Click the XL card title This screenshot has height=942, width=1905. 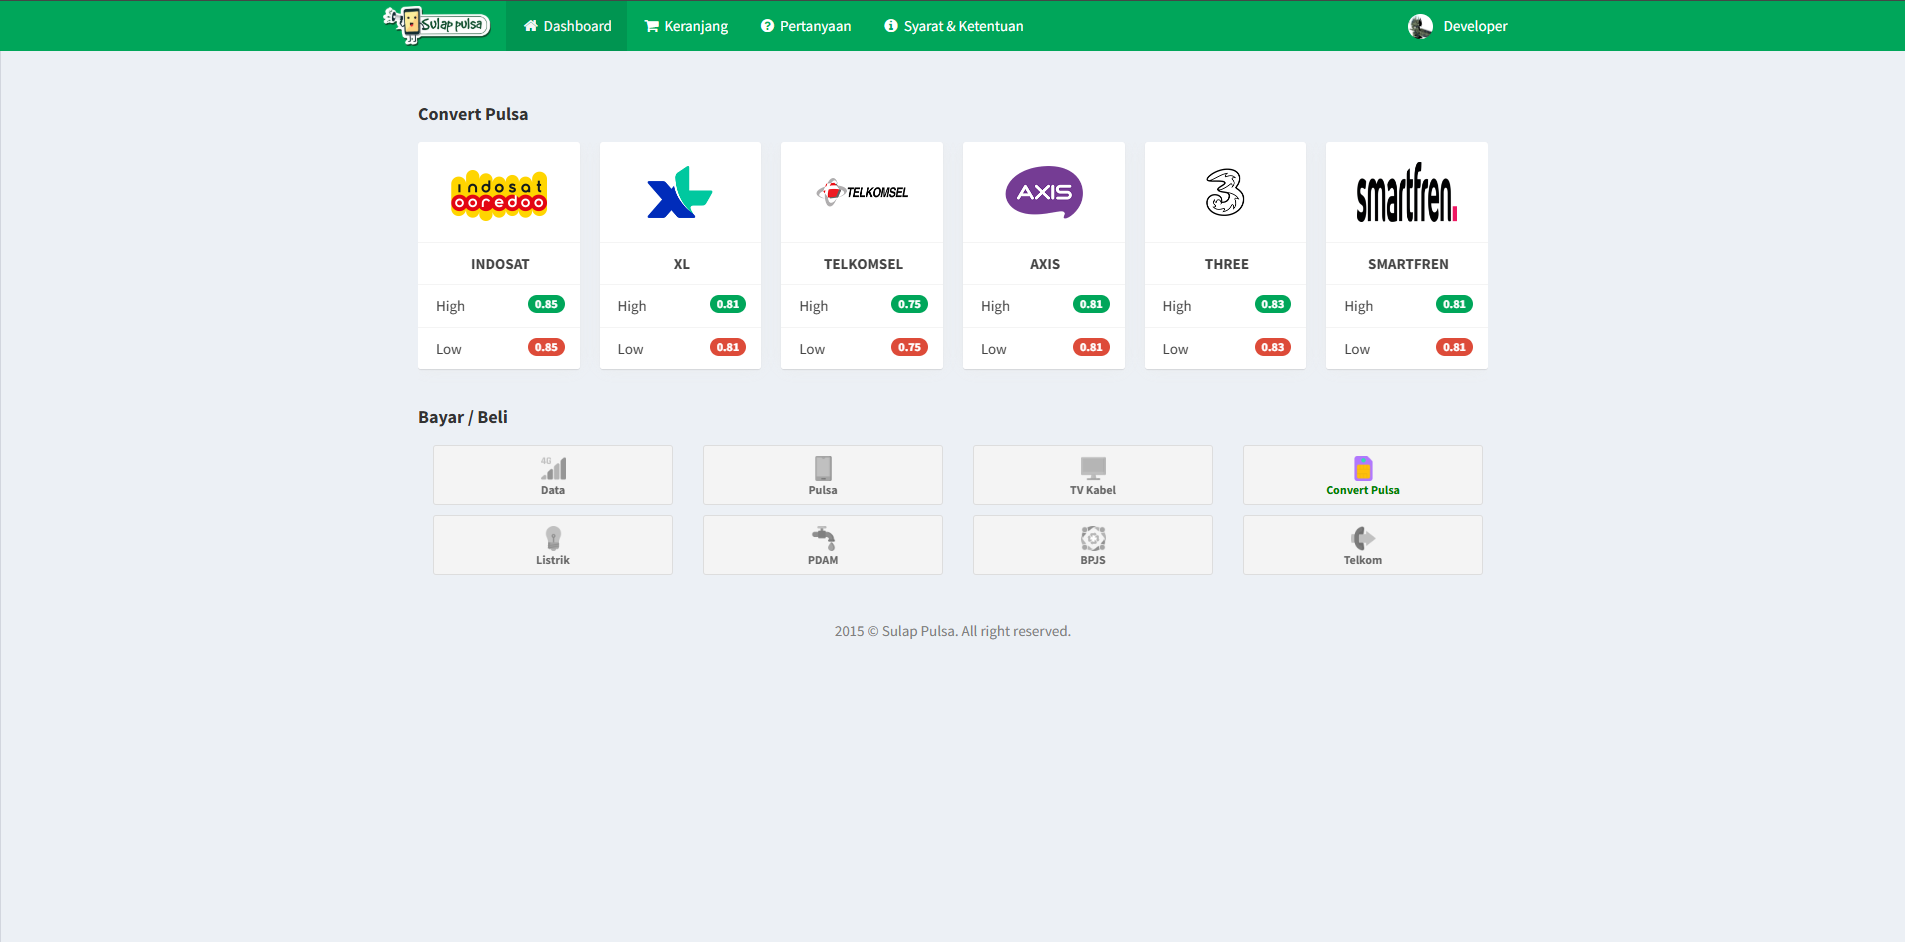[x=681, y=264]
